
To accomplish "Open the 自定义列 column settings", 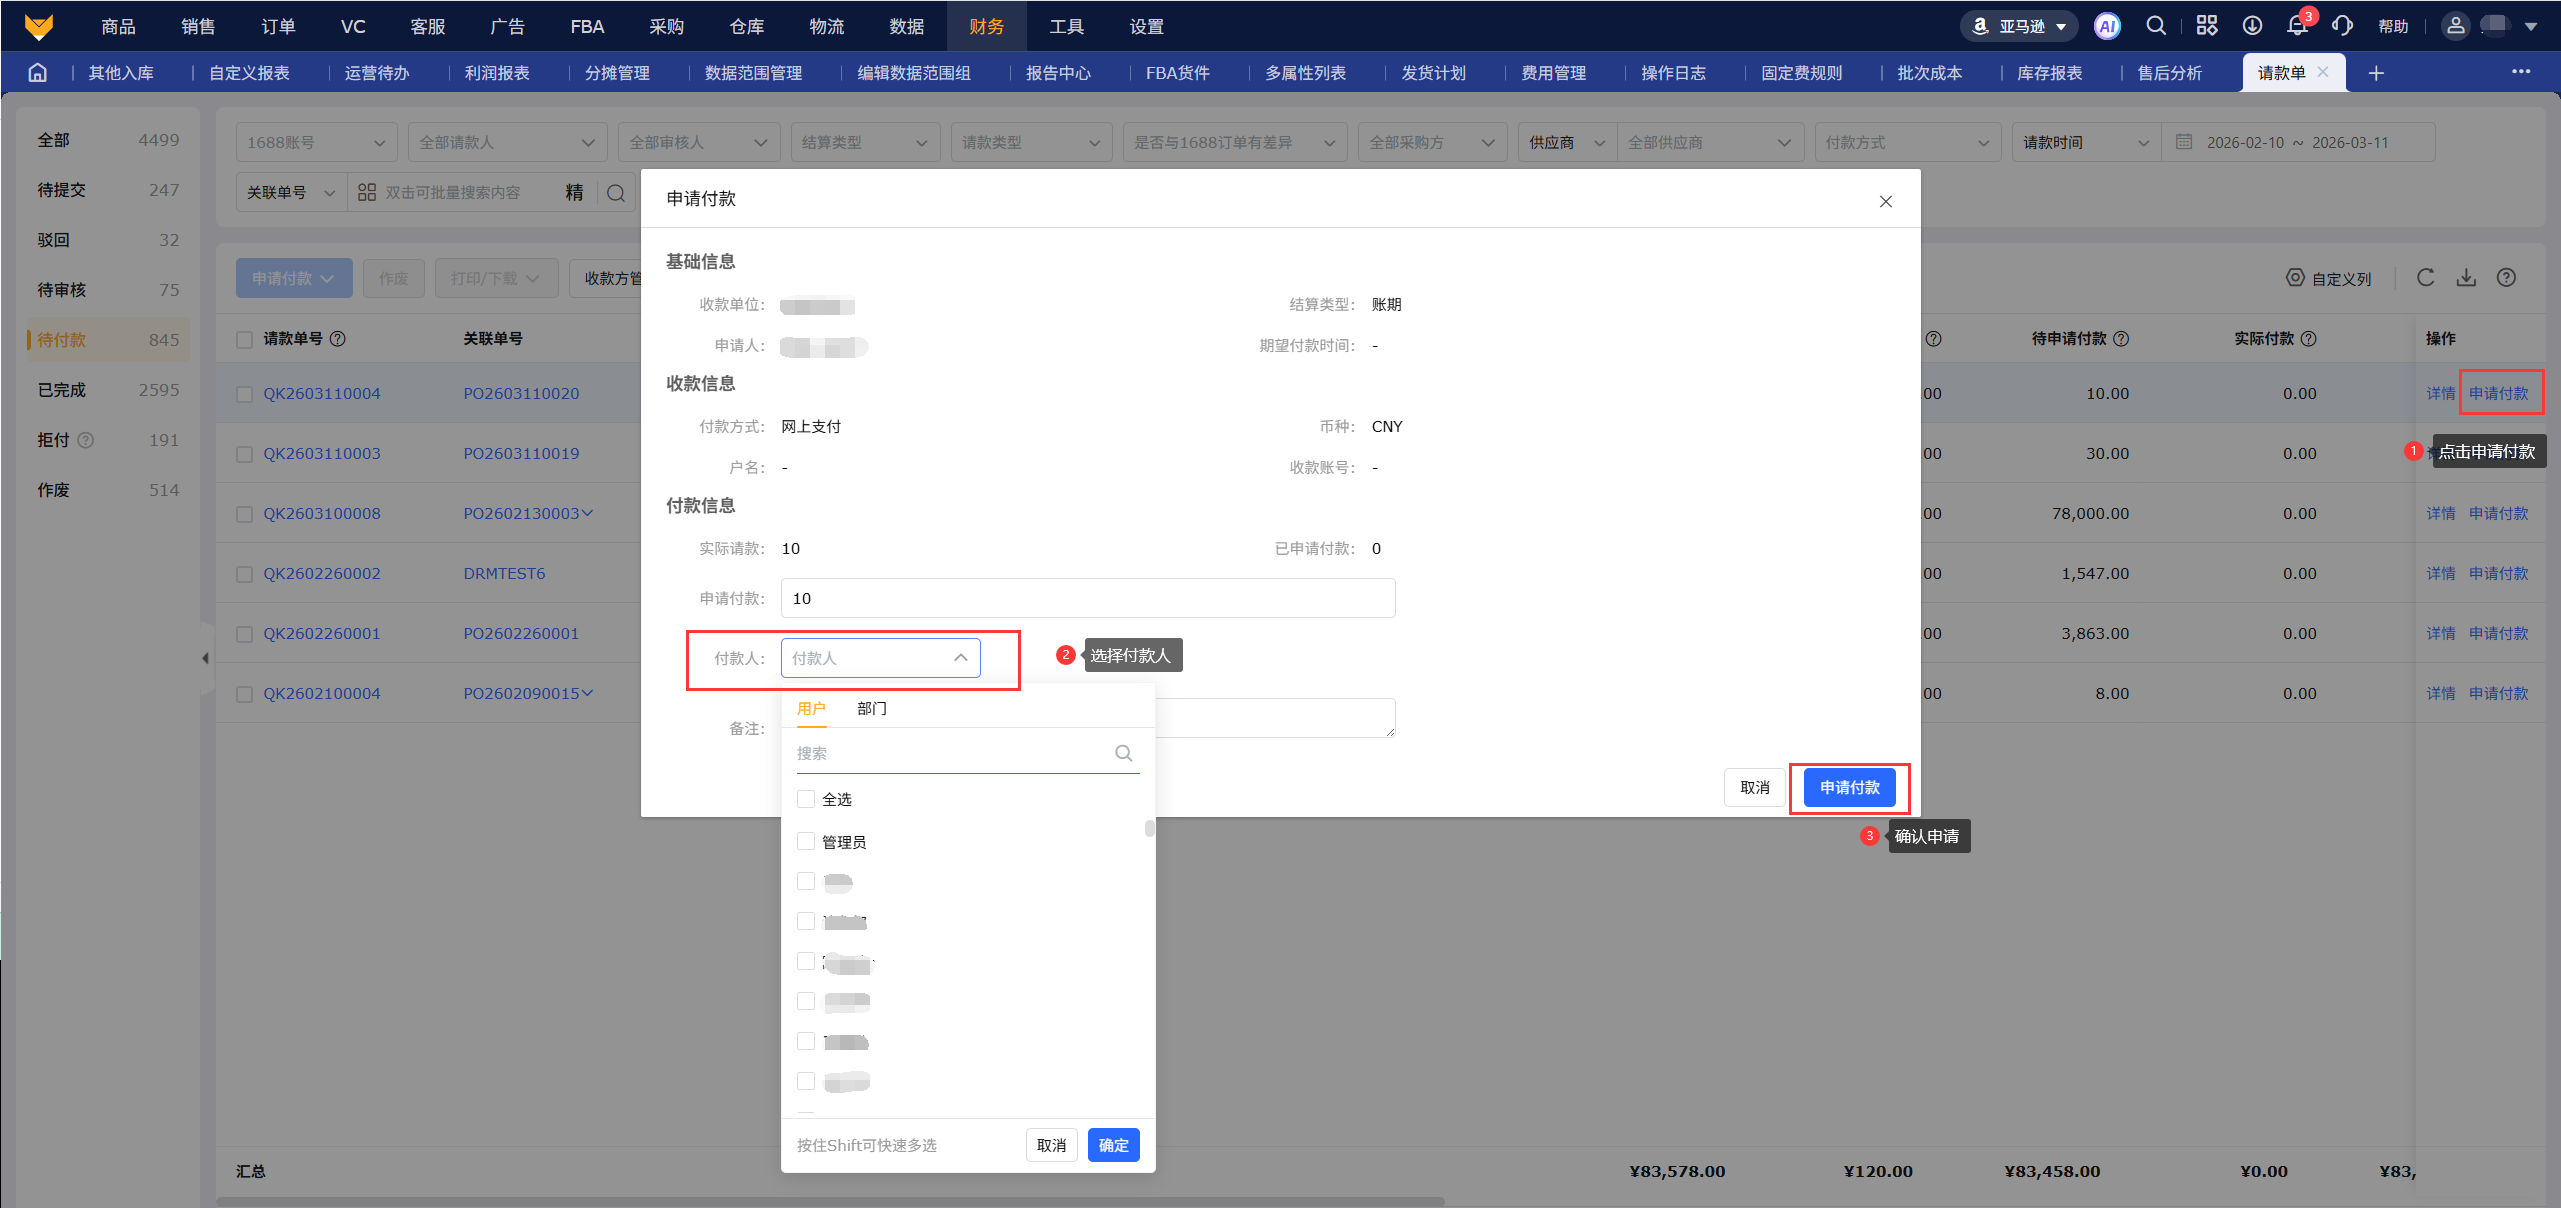I will 2329,279.
